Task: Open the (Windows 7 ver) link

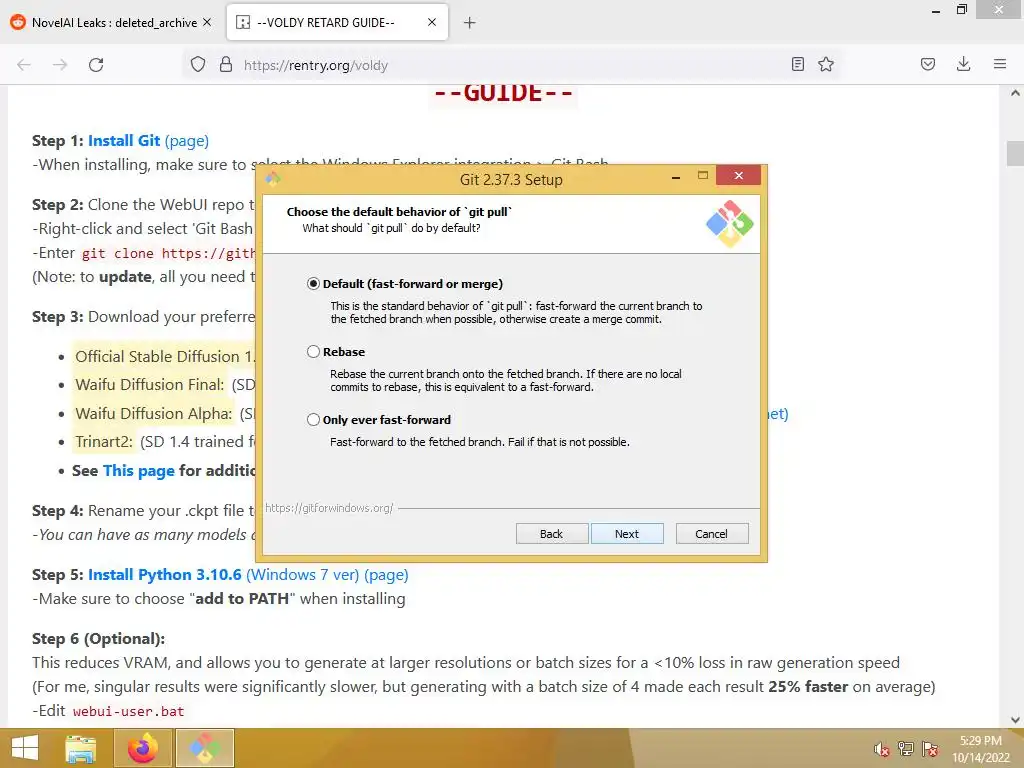Action: pyautogui.click(x=302, y=575)
